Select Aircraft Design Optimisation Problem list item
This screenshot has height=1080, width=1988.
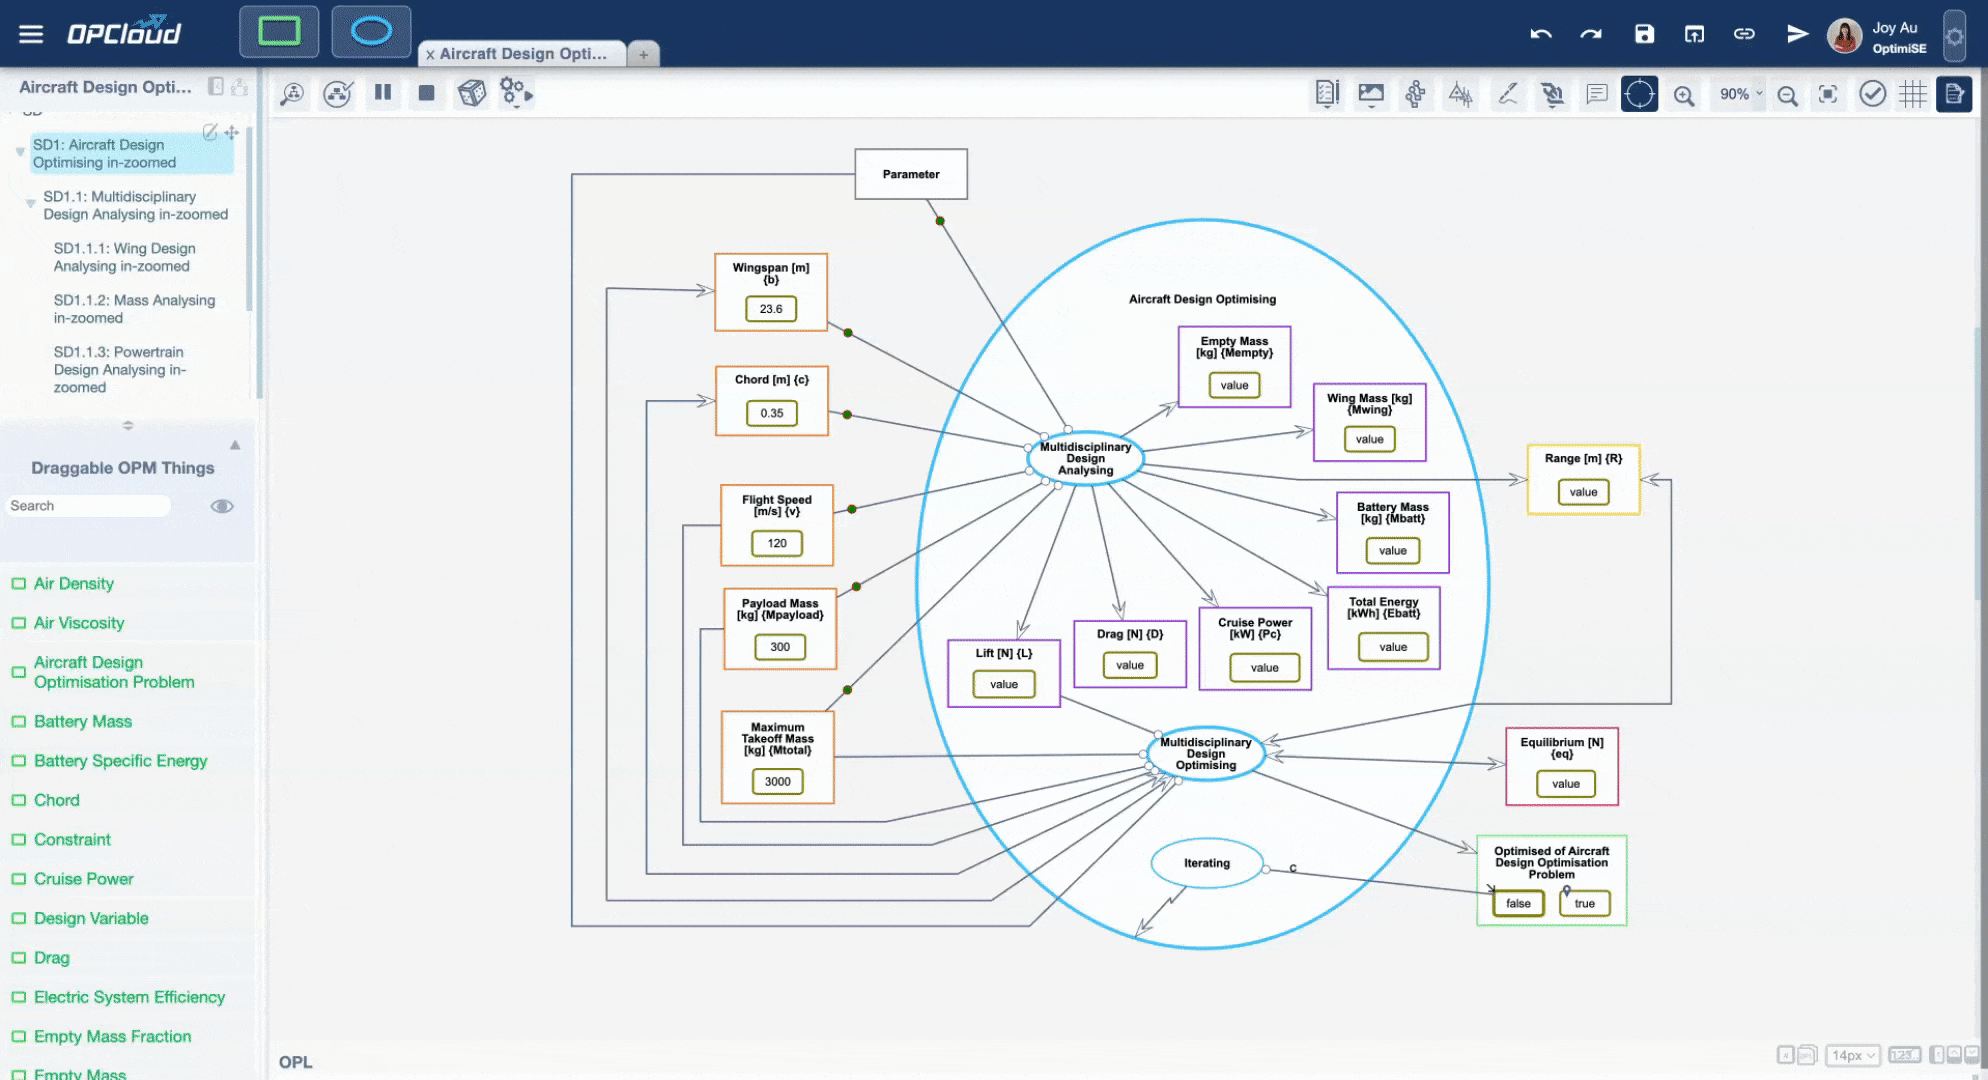pos(113,672)
